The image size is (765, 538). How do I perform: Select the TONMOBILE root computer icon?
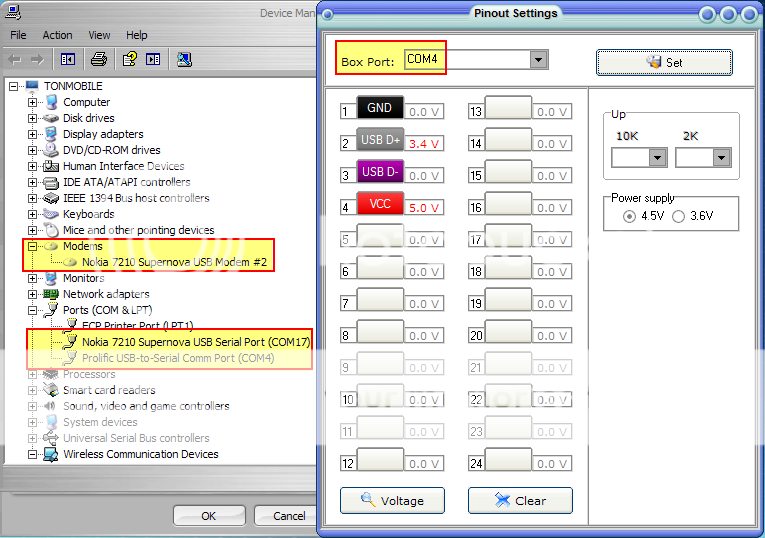[32, 86]
